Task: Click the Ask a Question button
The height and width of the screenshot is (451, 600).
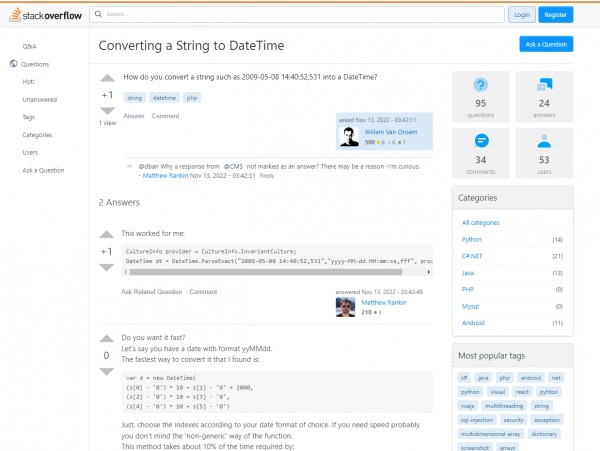Action: (x=546, y=44)
